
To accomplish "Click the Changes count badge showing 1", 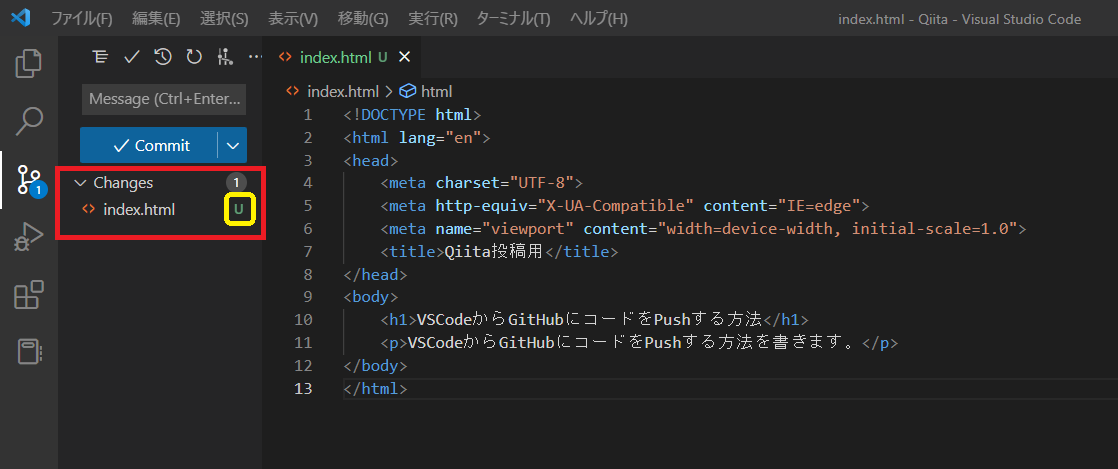I will coord(236,182).
